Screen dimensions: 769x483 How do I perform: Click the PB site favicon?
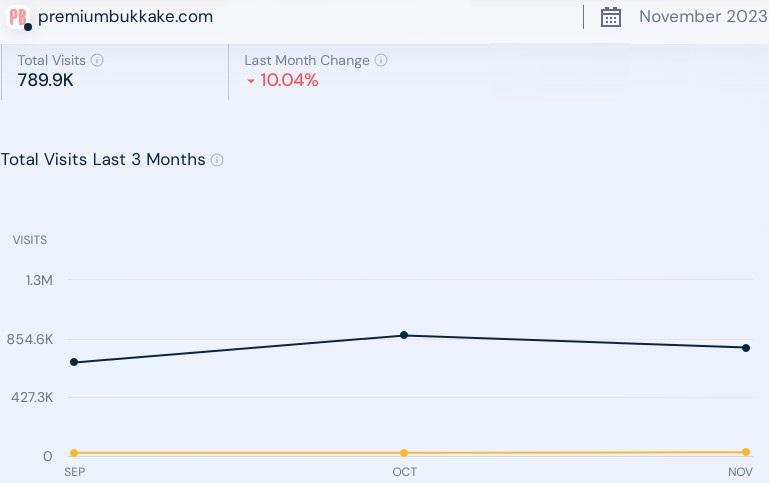(x=17, y=17)
